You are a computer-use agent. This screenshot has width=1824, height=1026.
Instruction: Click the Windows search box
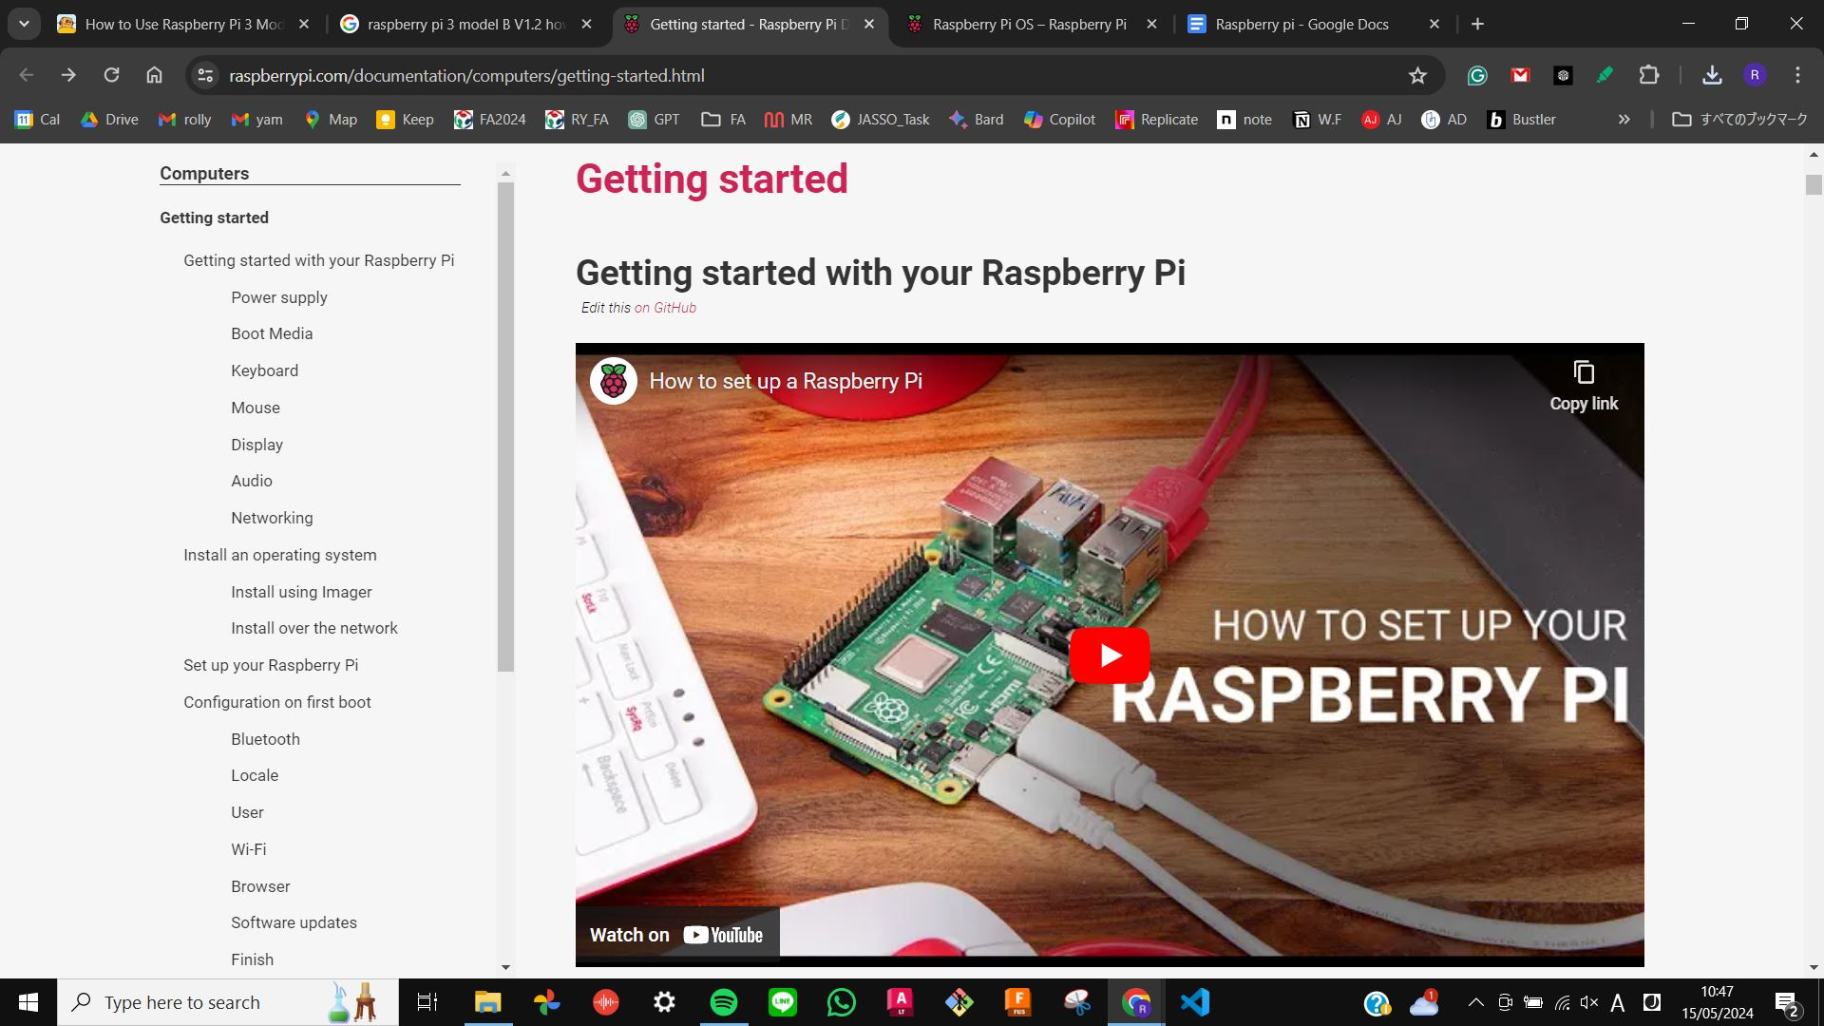[228, 1002]
